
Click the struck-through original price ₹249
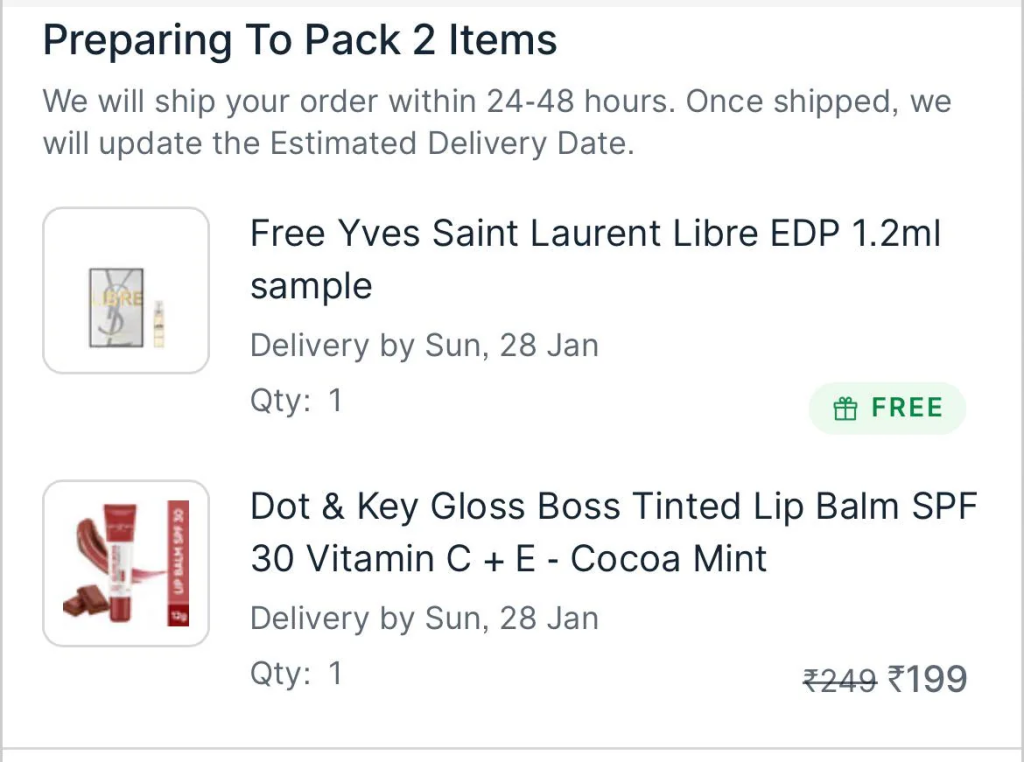point(840,678)
